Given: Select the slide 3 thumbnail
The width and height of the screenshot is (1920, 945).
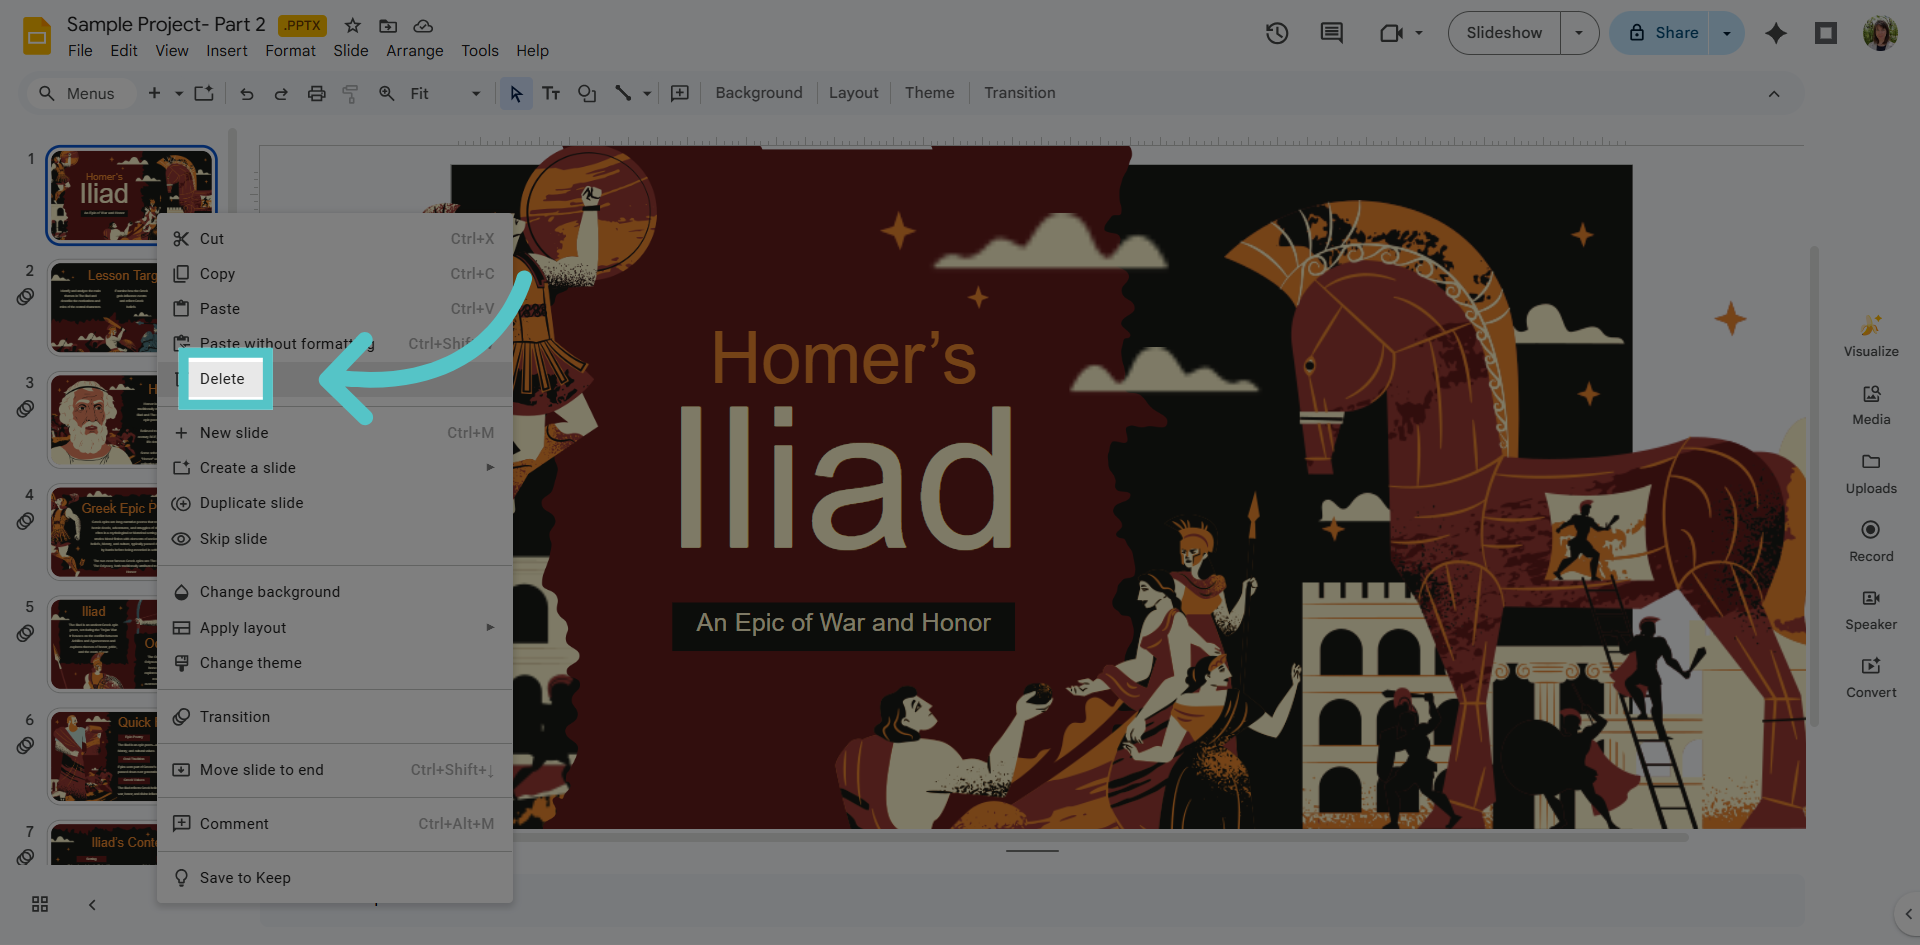Looking at the screenshot, I should 102,421.
